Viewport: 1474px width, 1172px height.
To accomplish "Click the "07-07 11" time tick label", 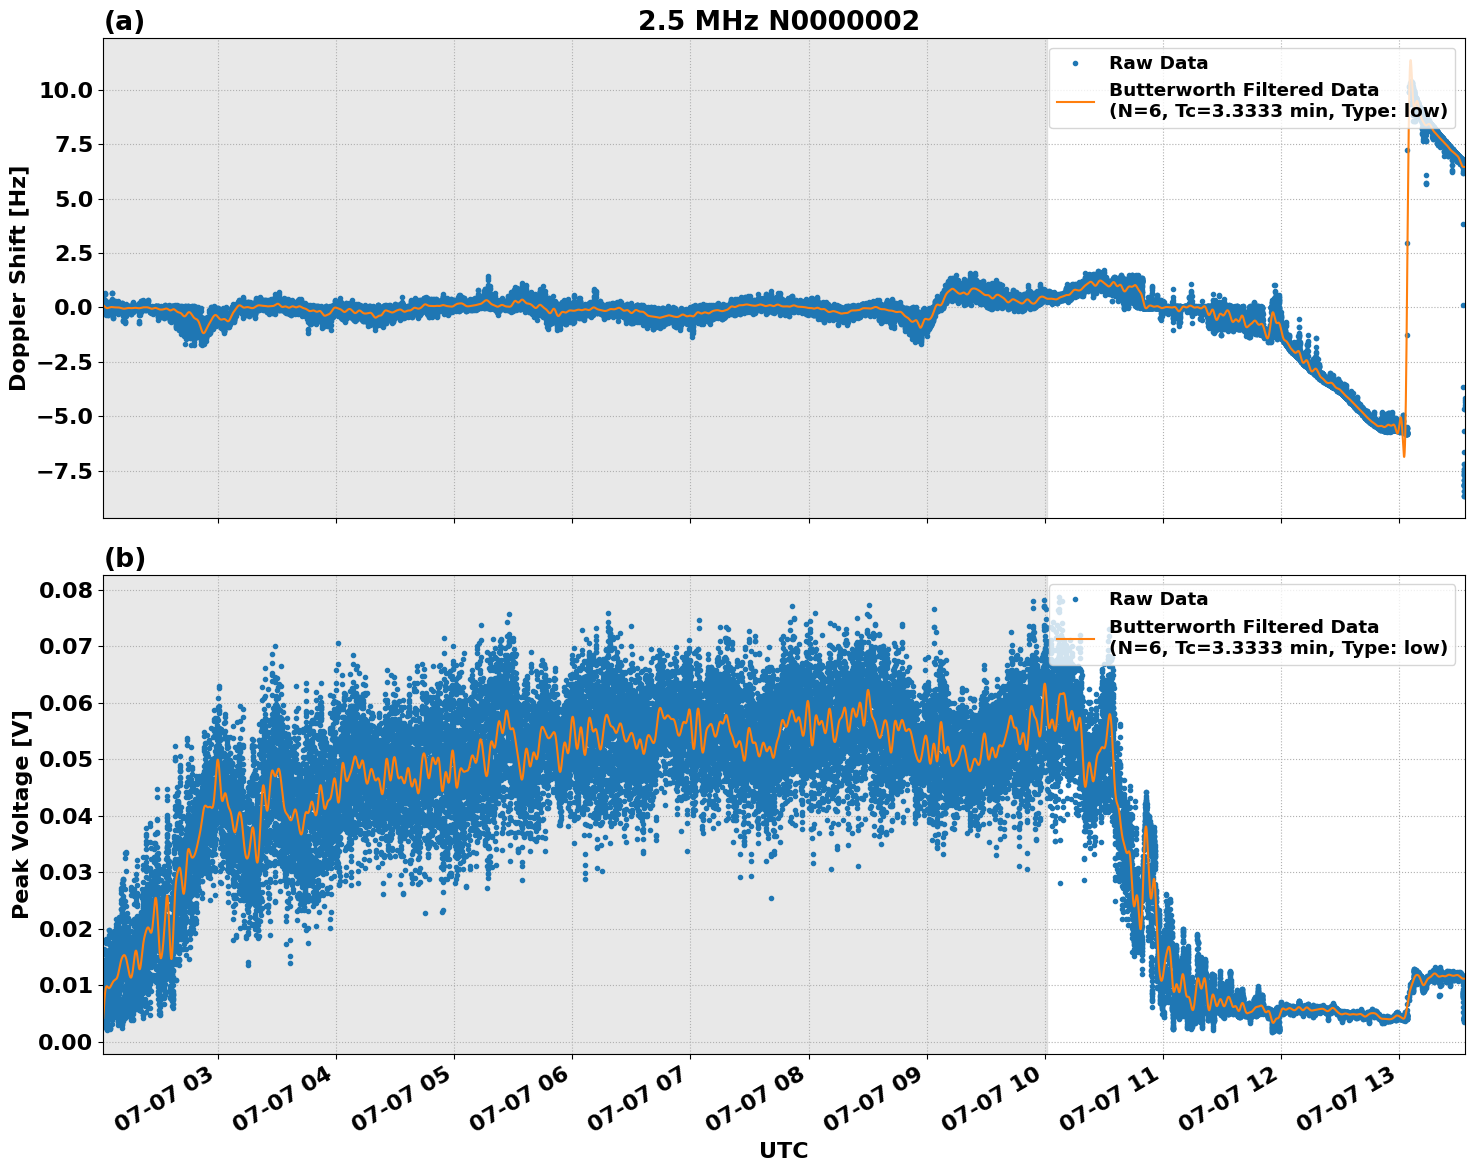I will tap(1111, 1099).
